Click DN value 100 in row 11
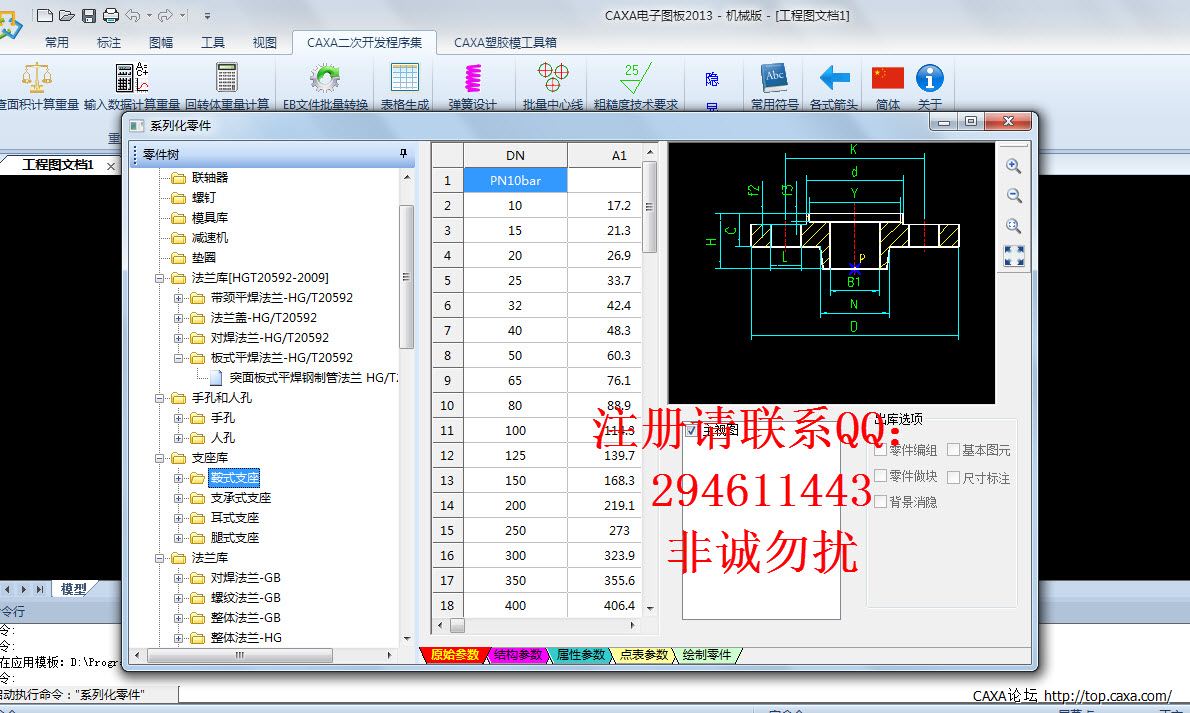1190x713 pixels. pos(515,431)
